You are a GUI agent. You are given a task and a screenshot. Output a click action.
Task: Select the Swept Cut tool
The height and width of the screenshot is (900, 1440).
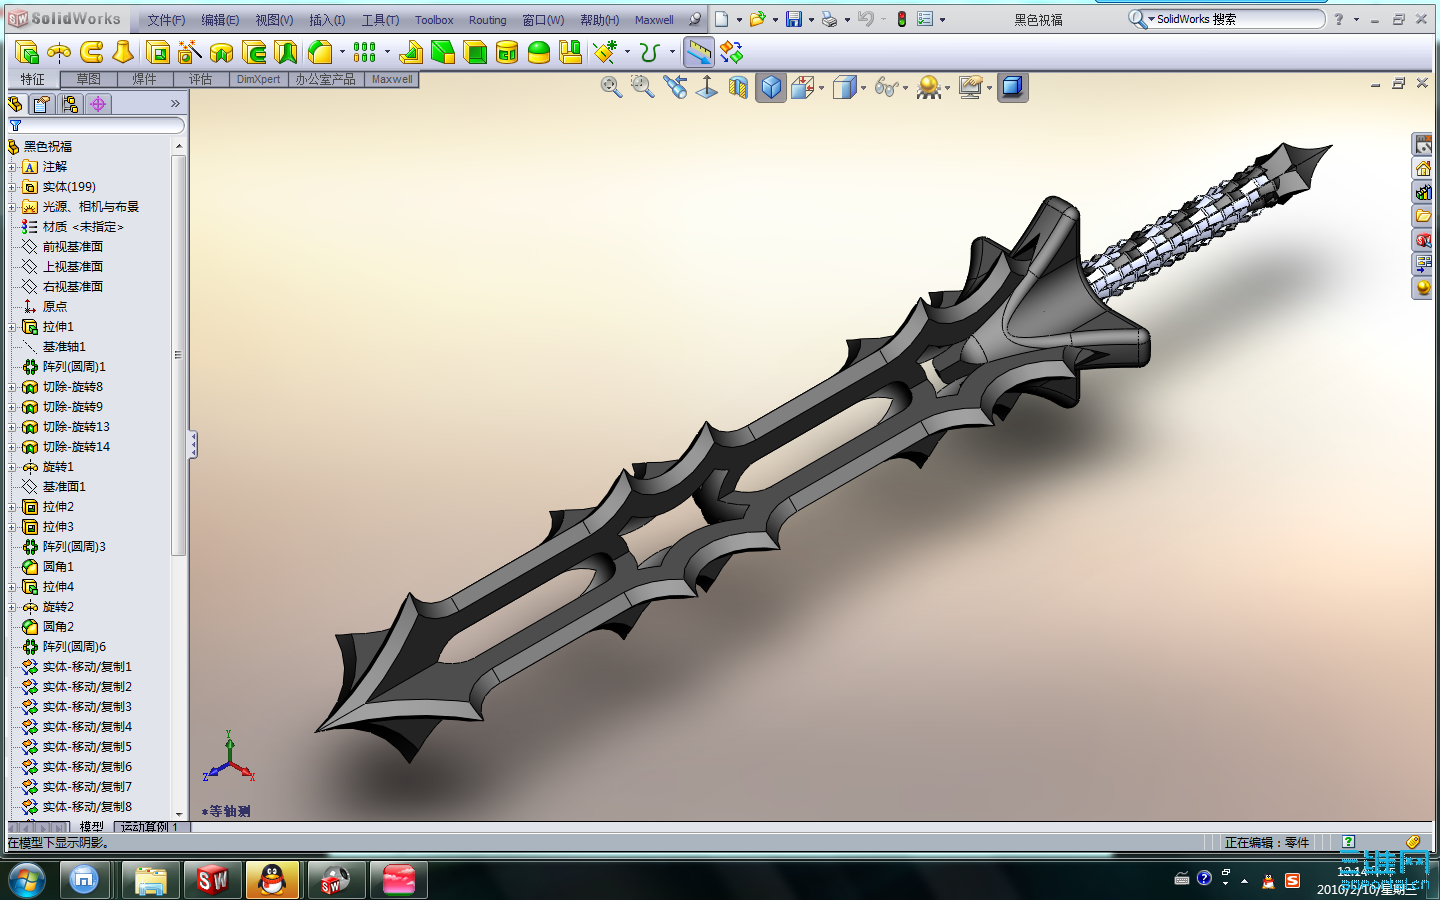254,52
